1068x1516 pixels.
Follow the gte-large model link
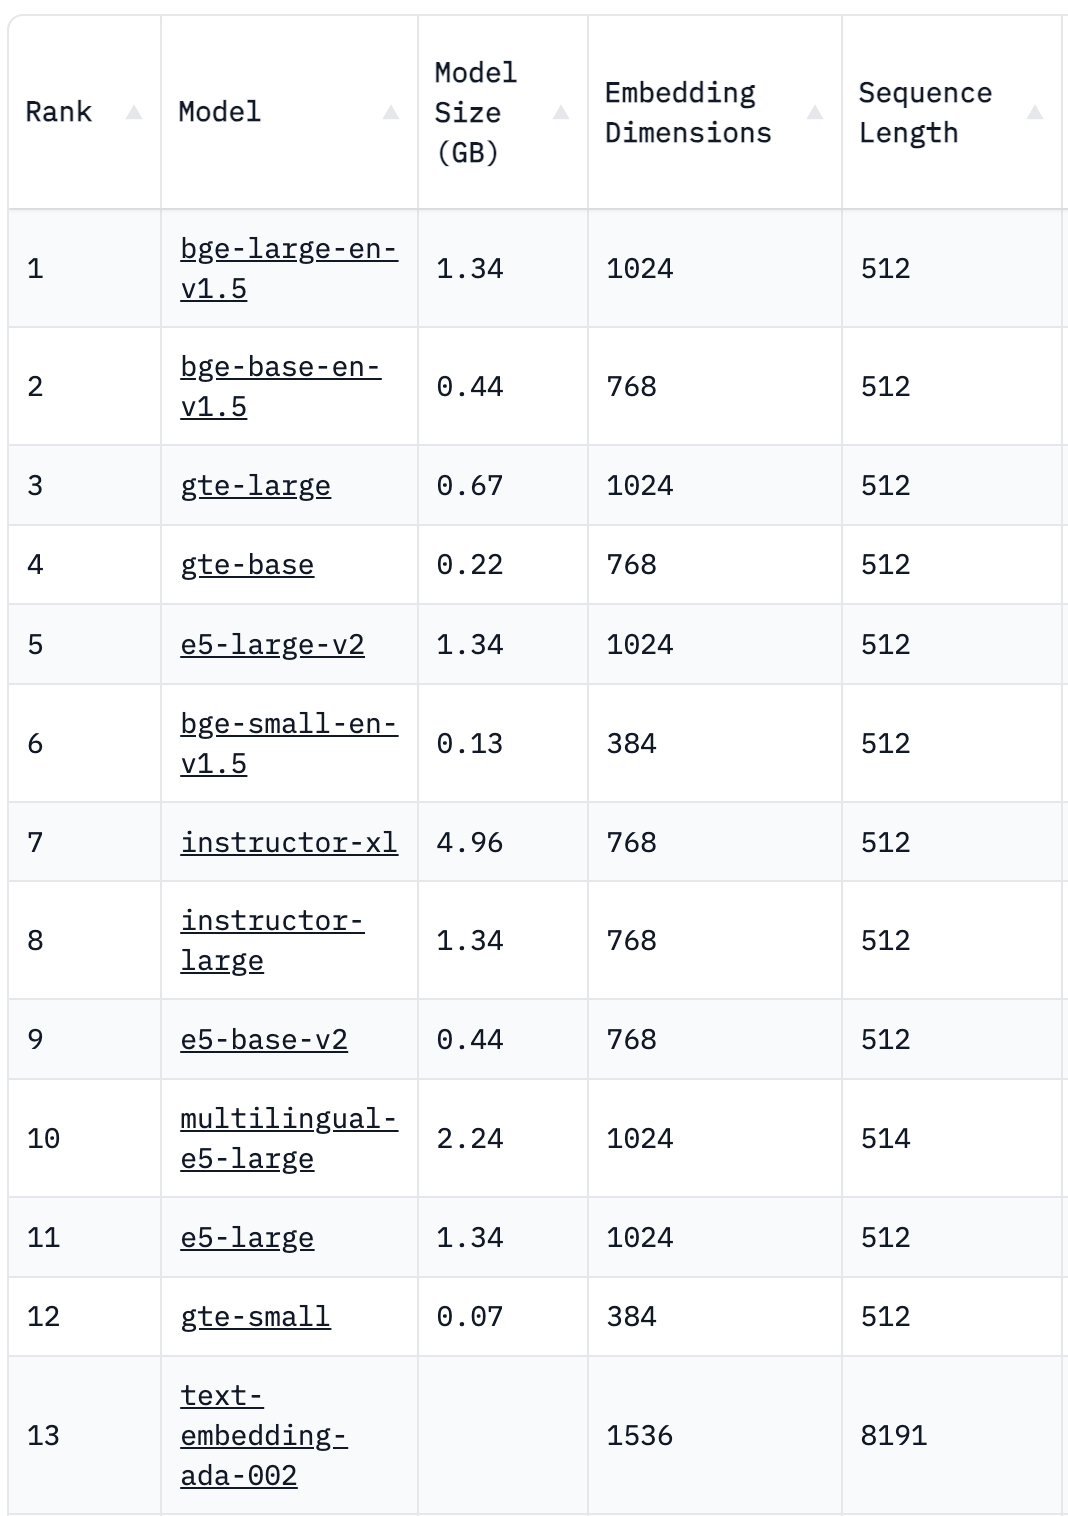pyautogui.click(x=255, y=486)
